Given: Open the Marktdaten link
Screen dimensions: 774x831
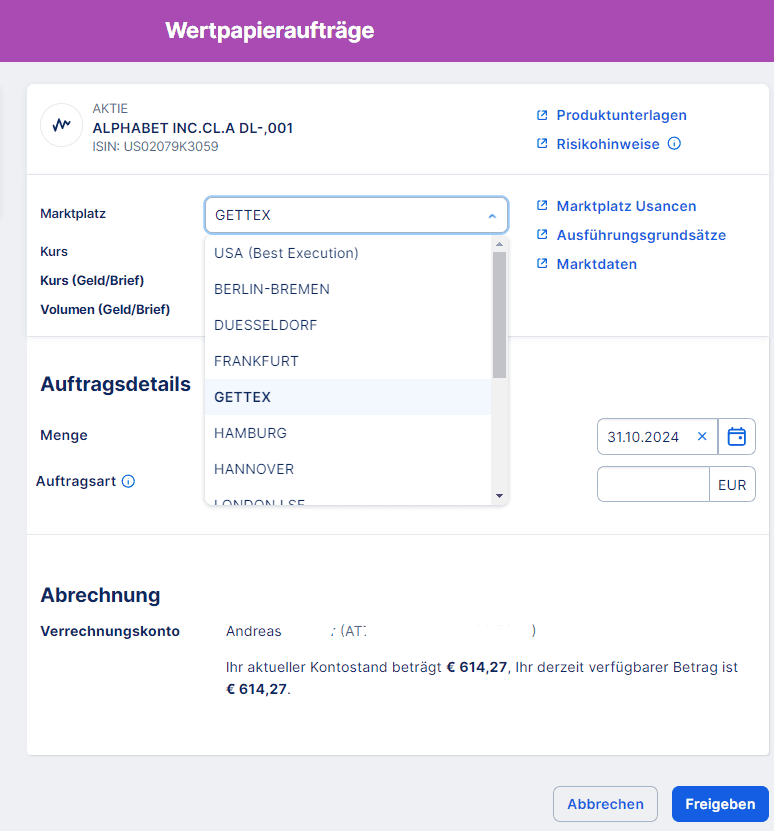Looking at the screenshot, I should (x=596, y=264).
